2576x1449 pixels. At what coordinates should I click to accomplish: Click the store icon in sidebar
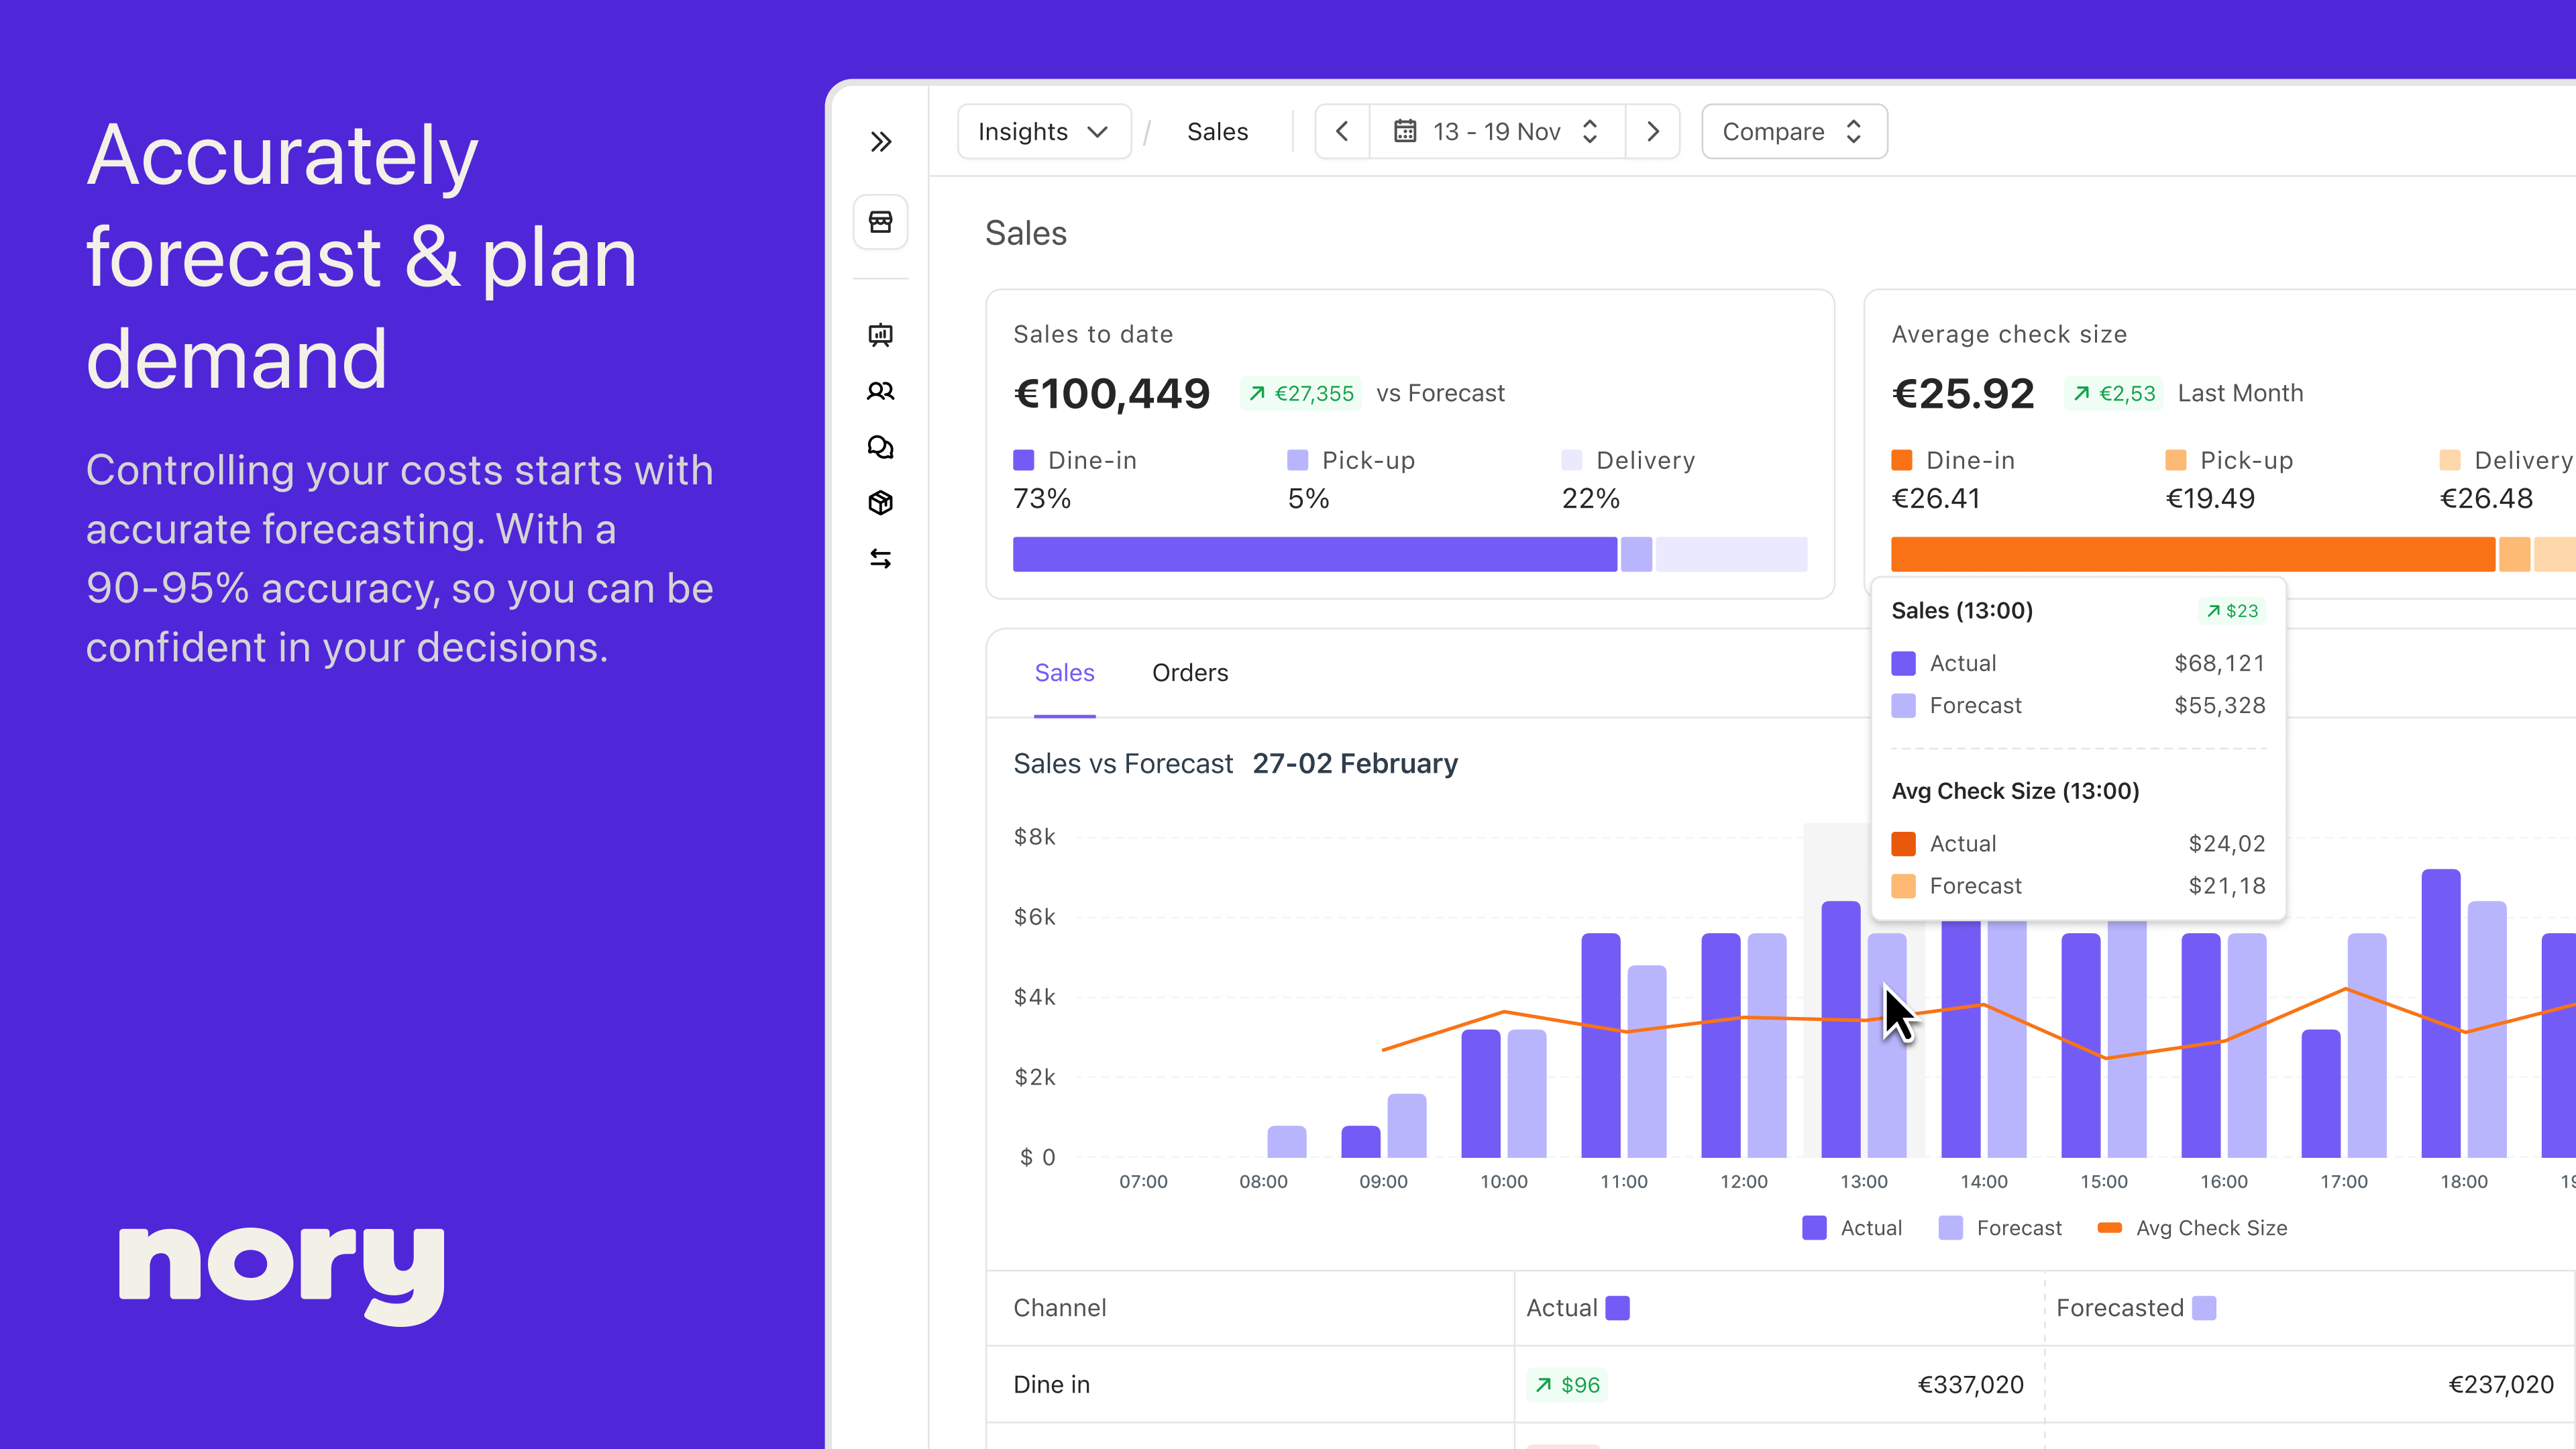pyautogui.click(x=880, y=222)
